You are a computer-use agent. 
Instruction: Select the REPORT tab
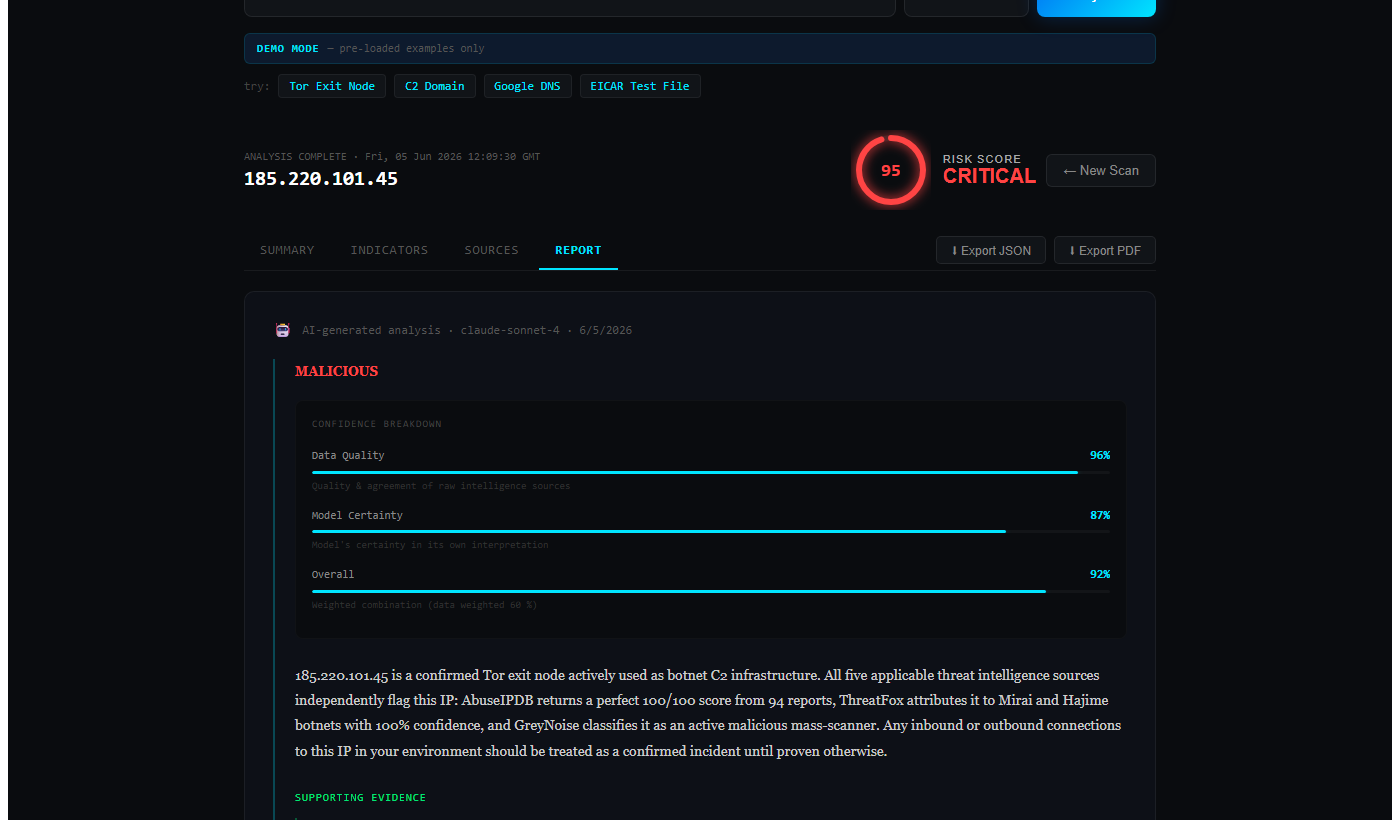tap(578, 250)
